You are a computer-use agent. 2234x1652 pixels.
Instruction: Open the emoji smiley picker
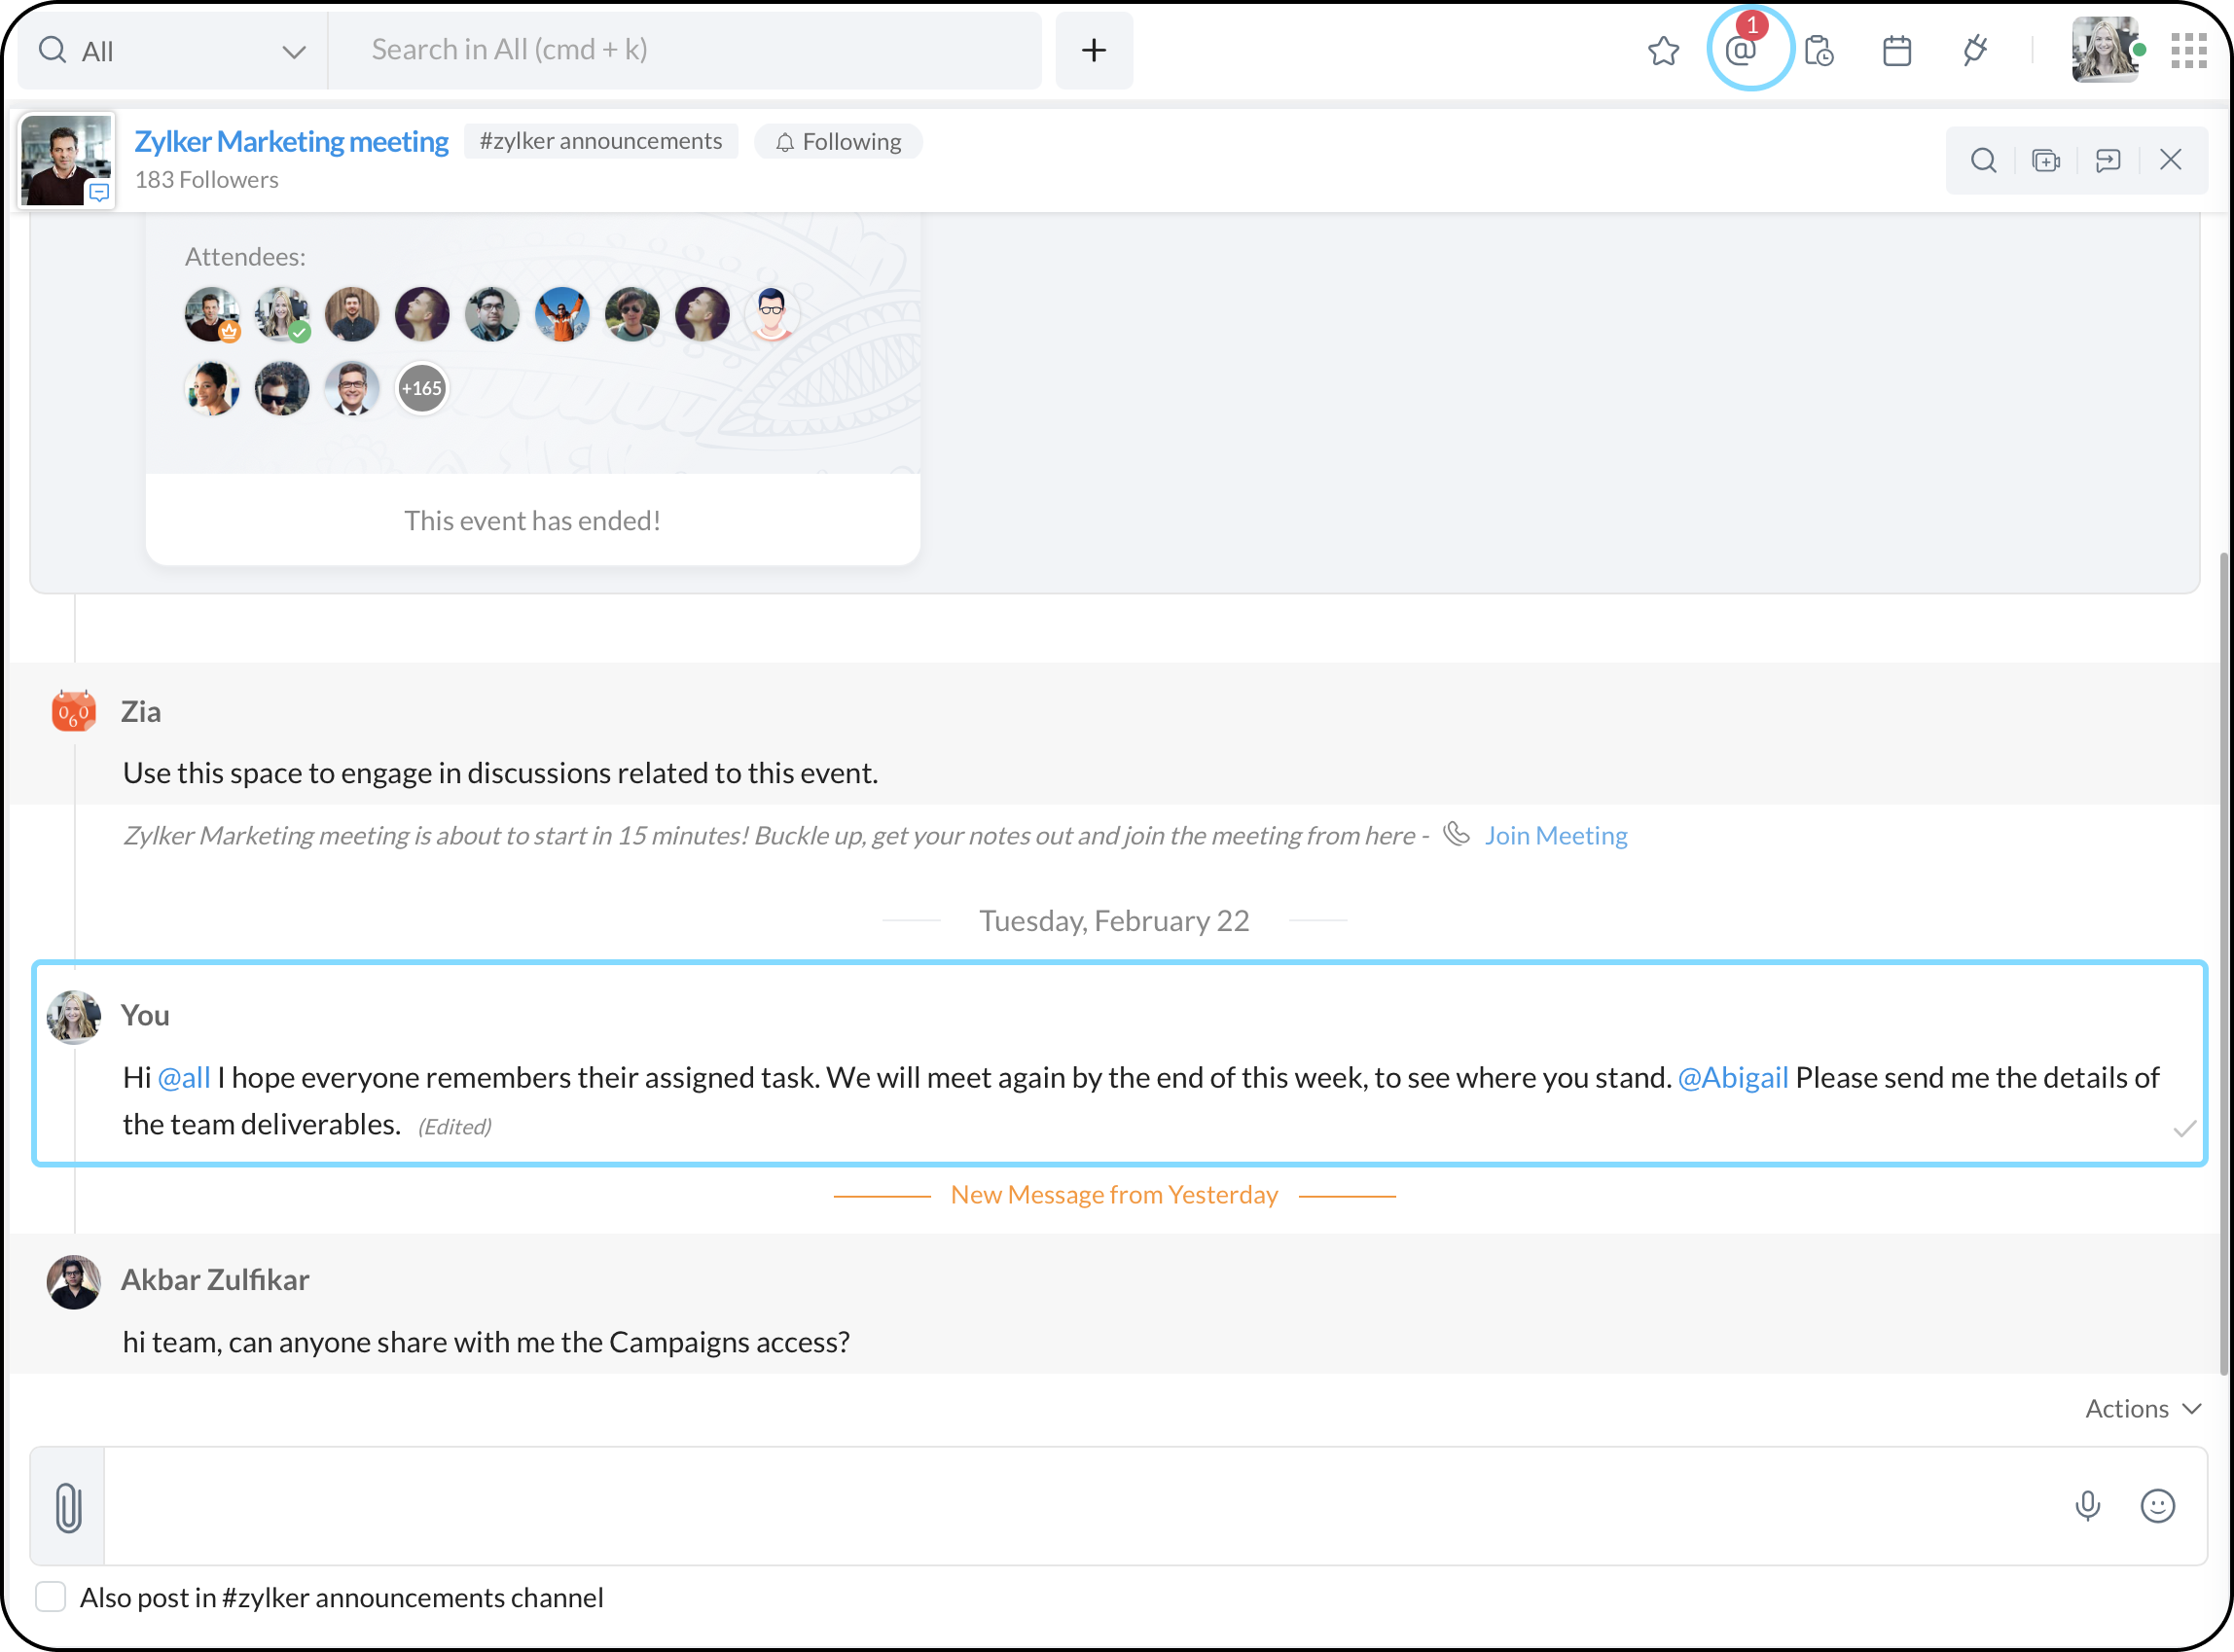click(x=2157, y=1505)
